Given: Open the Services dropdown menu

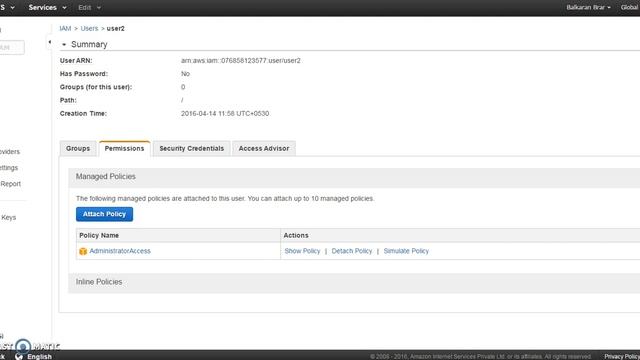Looking at the screenshot, I should click(47, 7).
